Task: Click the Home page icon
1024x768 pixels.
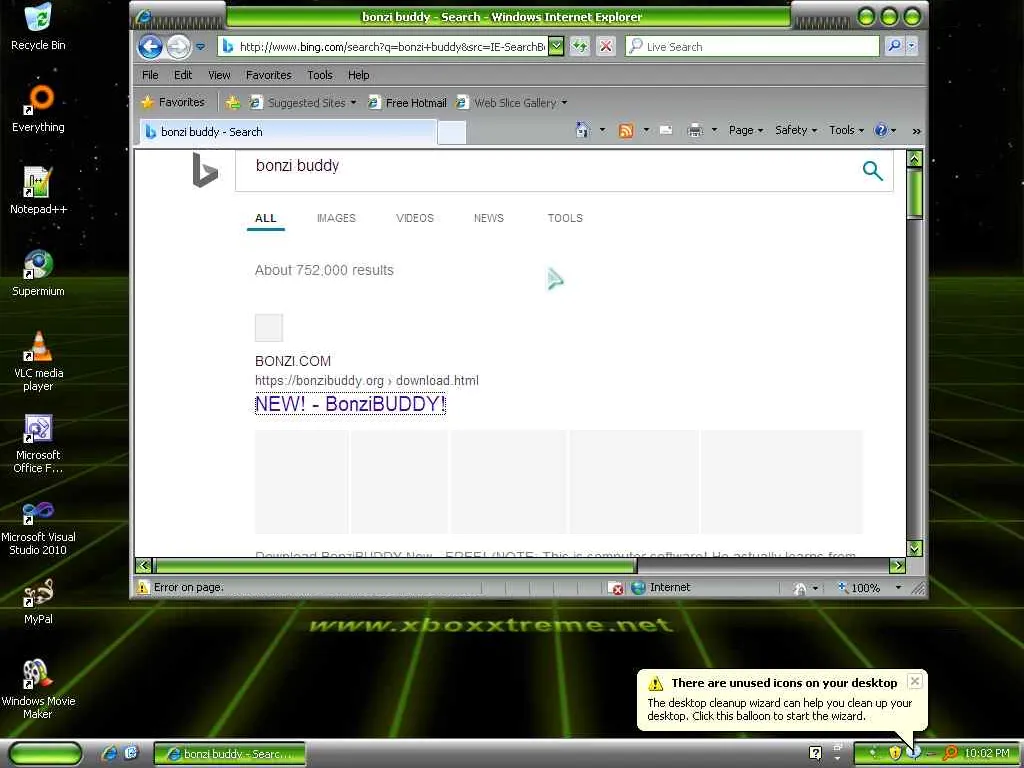Action: click(x=583, y=130)
